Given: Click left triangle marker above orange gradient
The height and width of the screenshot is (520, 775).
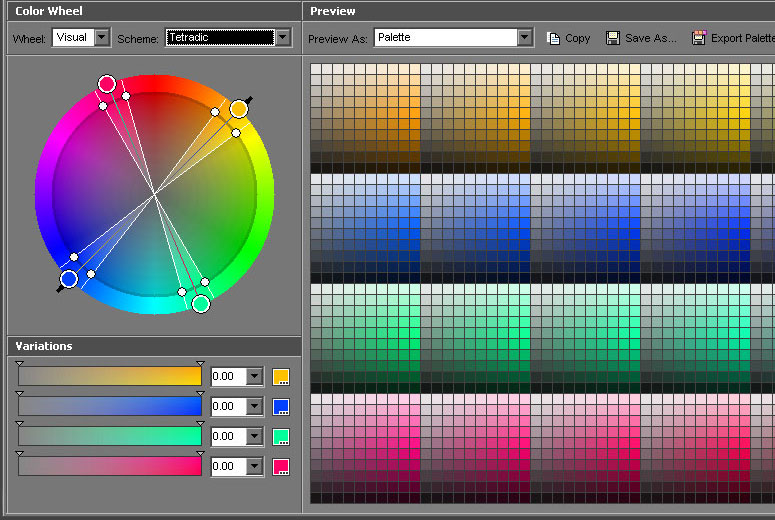Looking at the screenshot, I should (19, 363).
